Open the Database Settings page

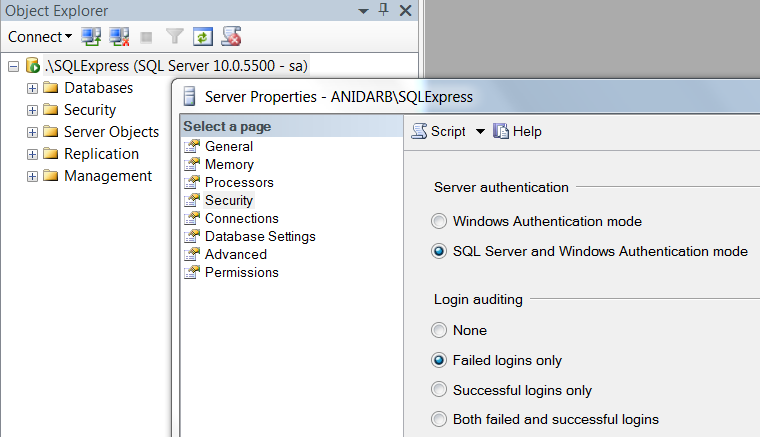pyautogui.click(x=260, y=236)
